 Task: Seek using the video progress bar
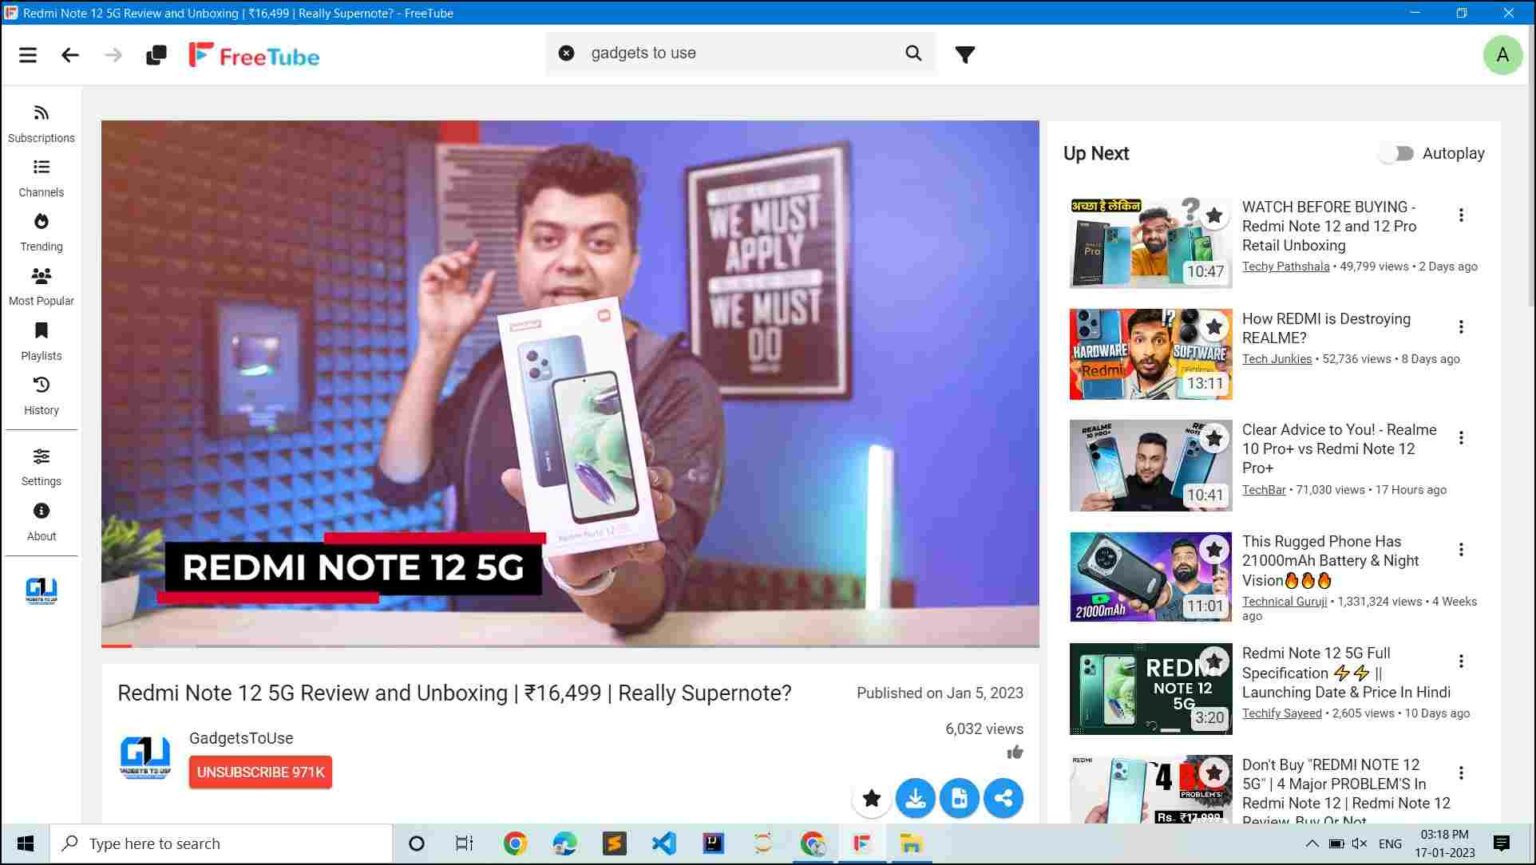coord(570,645)
